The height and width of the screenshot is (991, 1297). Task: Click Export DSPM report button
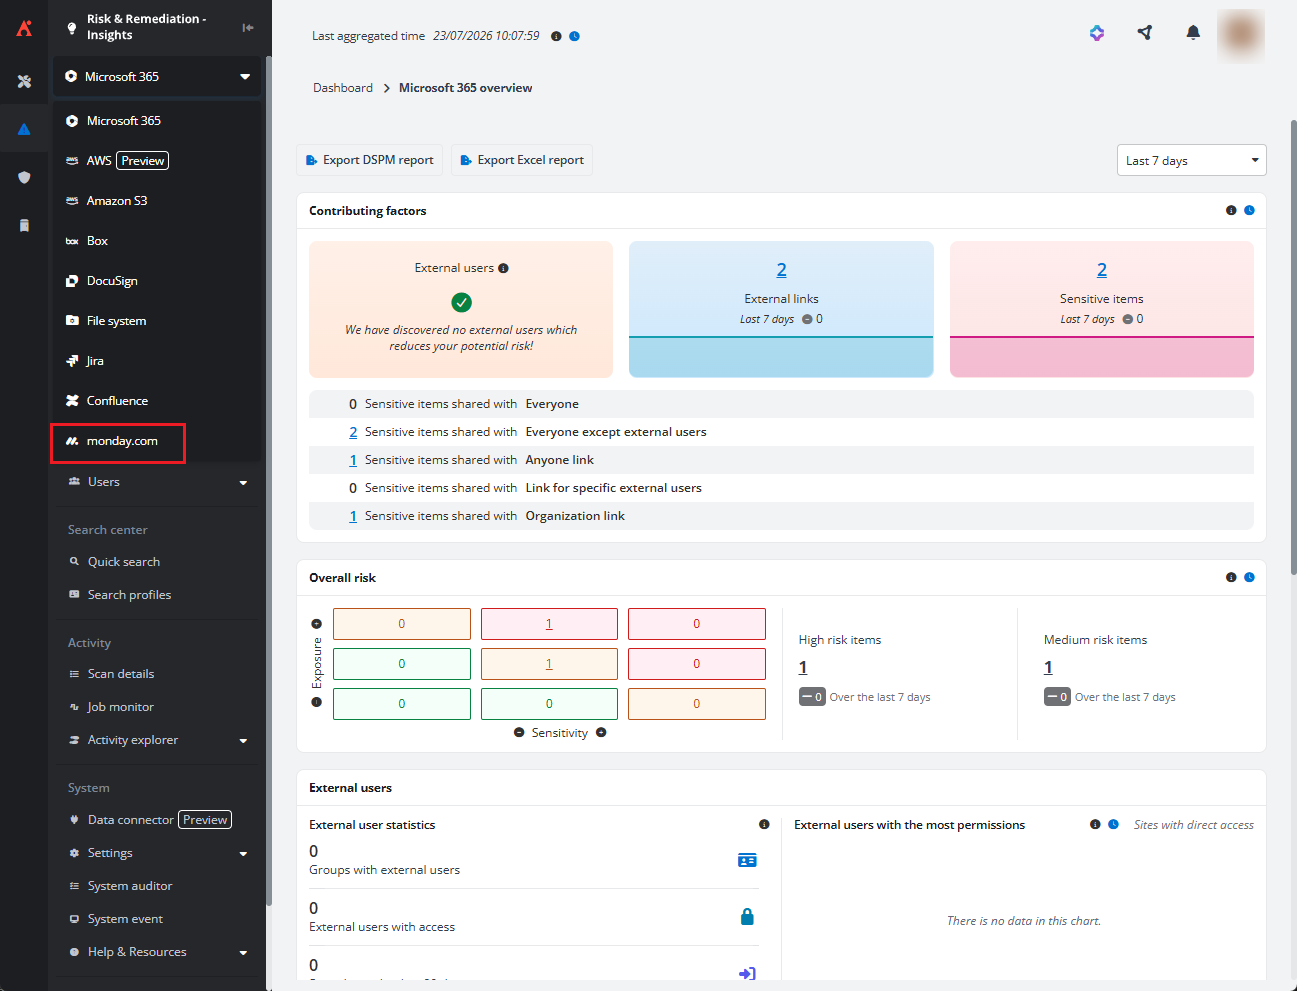(x=370, y=160)
